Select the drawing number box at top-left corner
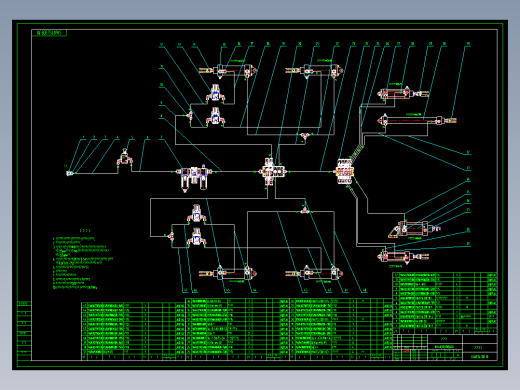 coord(49,33)
